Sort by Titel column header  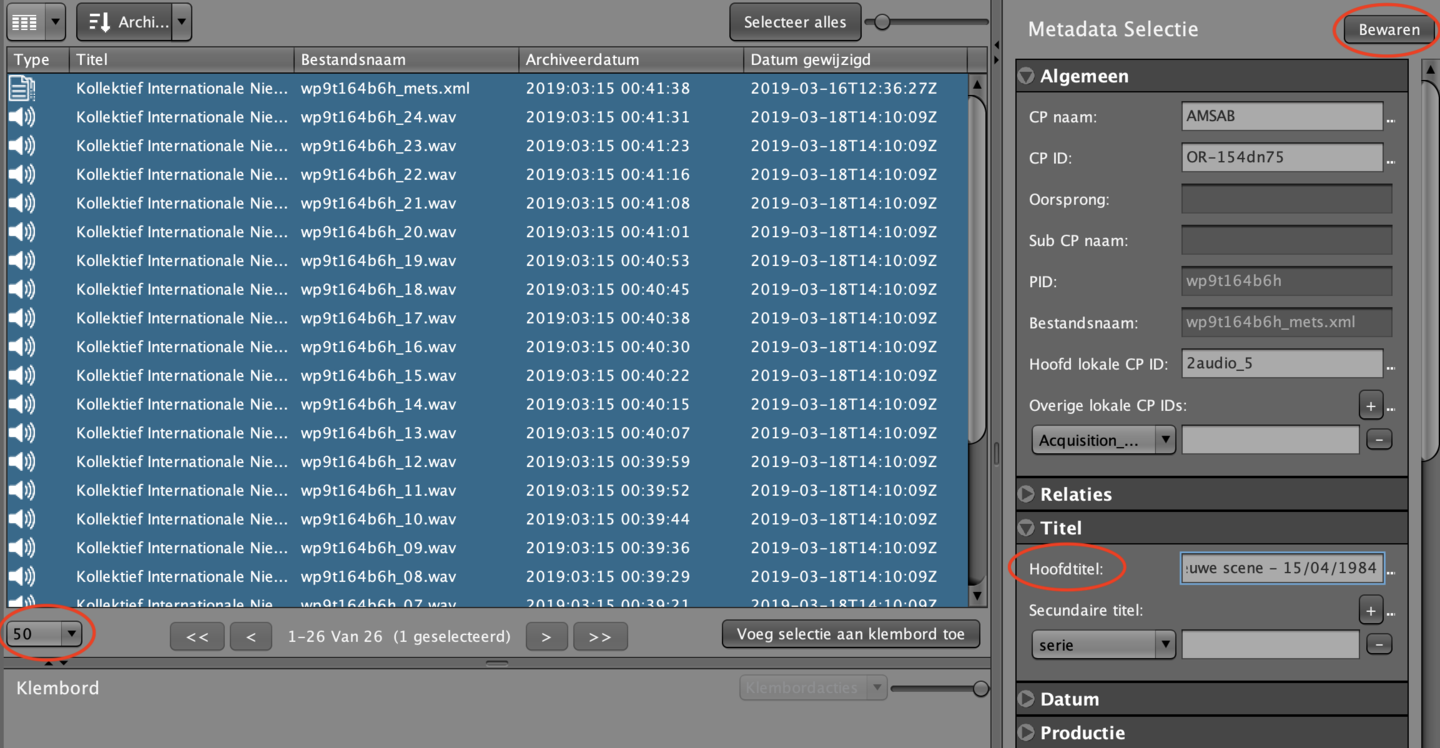182,60
